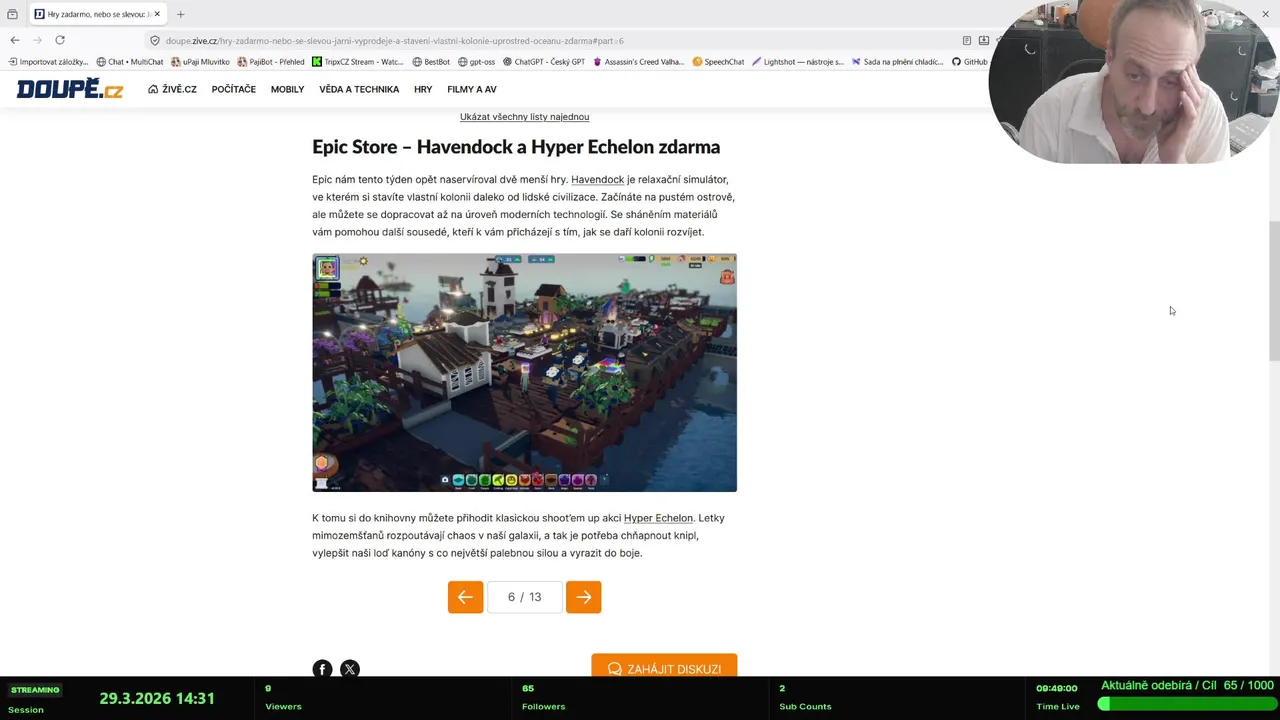Open the ChatGPT - Český GPT bookmark

point(544,62)
